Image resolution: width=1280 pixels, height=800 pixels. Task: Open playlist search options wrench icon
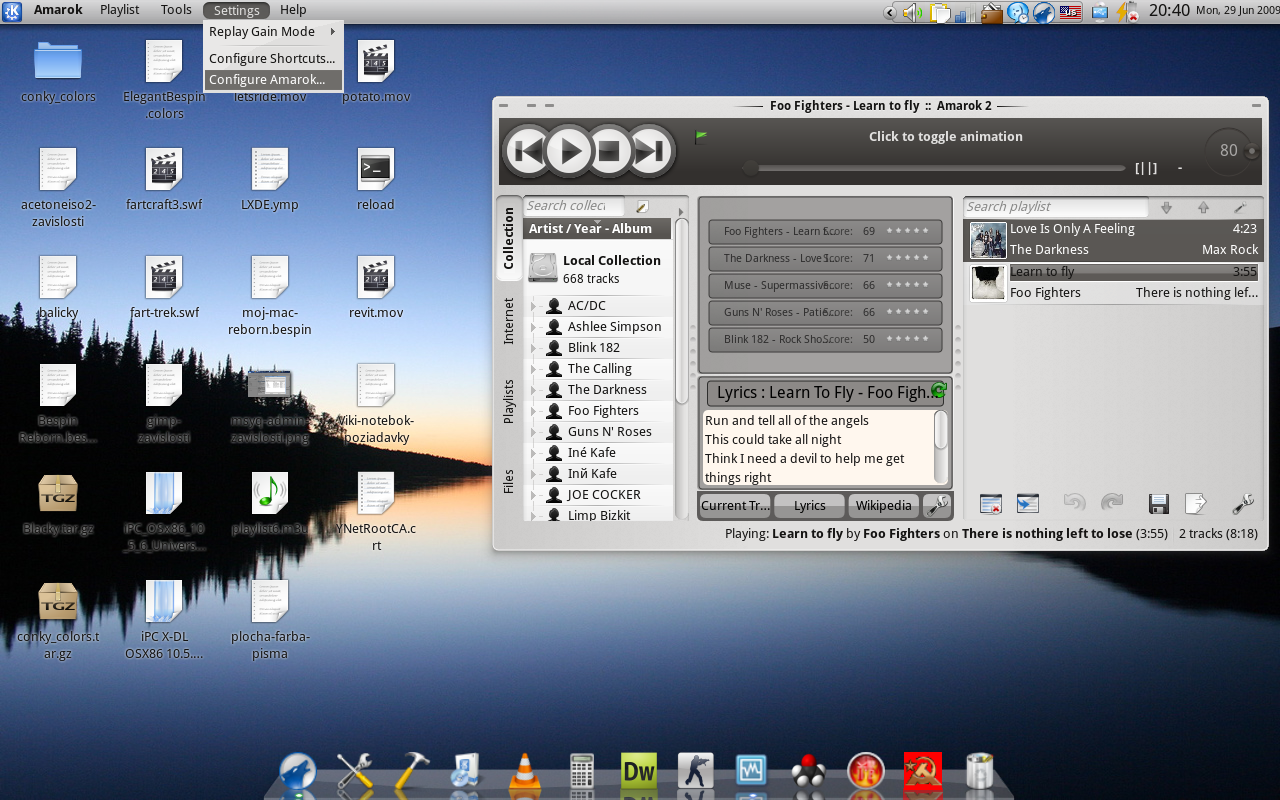click(x=1240, y=207)
